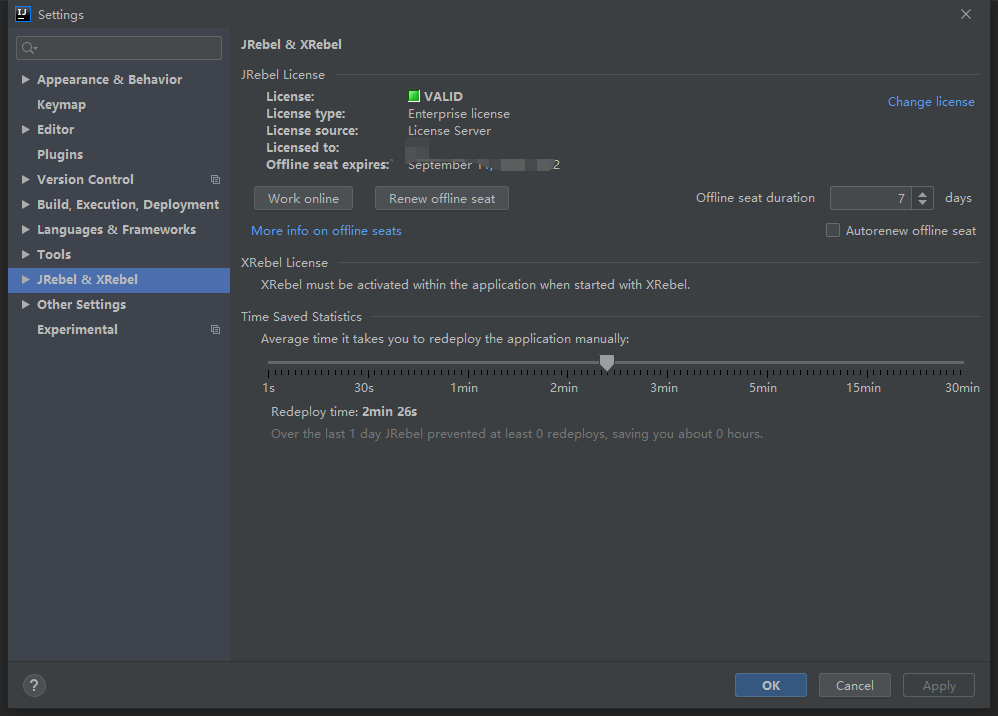Click the Cancel button
This screenshot has height=716, width=998.
(854, 685)
